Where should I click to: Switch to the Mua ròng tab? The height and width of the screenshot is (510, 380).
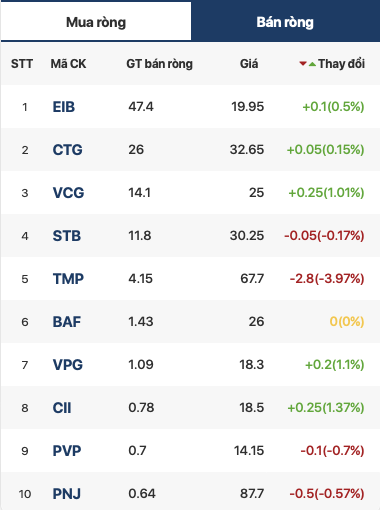pyautogui.click(x=96, y=22)
